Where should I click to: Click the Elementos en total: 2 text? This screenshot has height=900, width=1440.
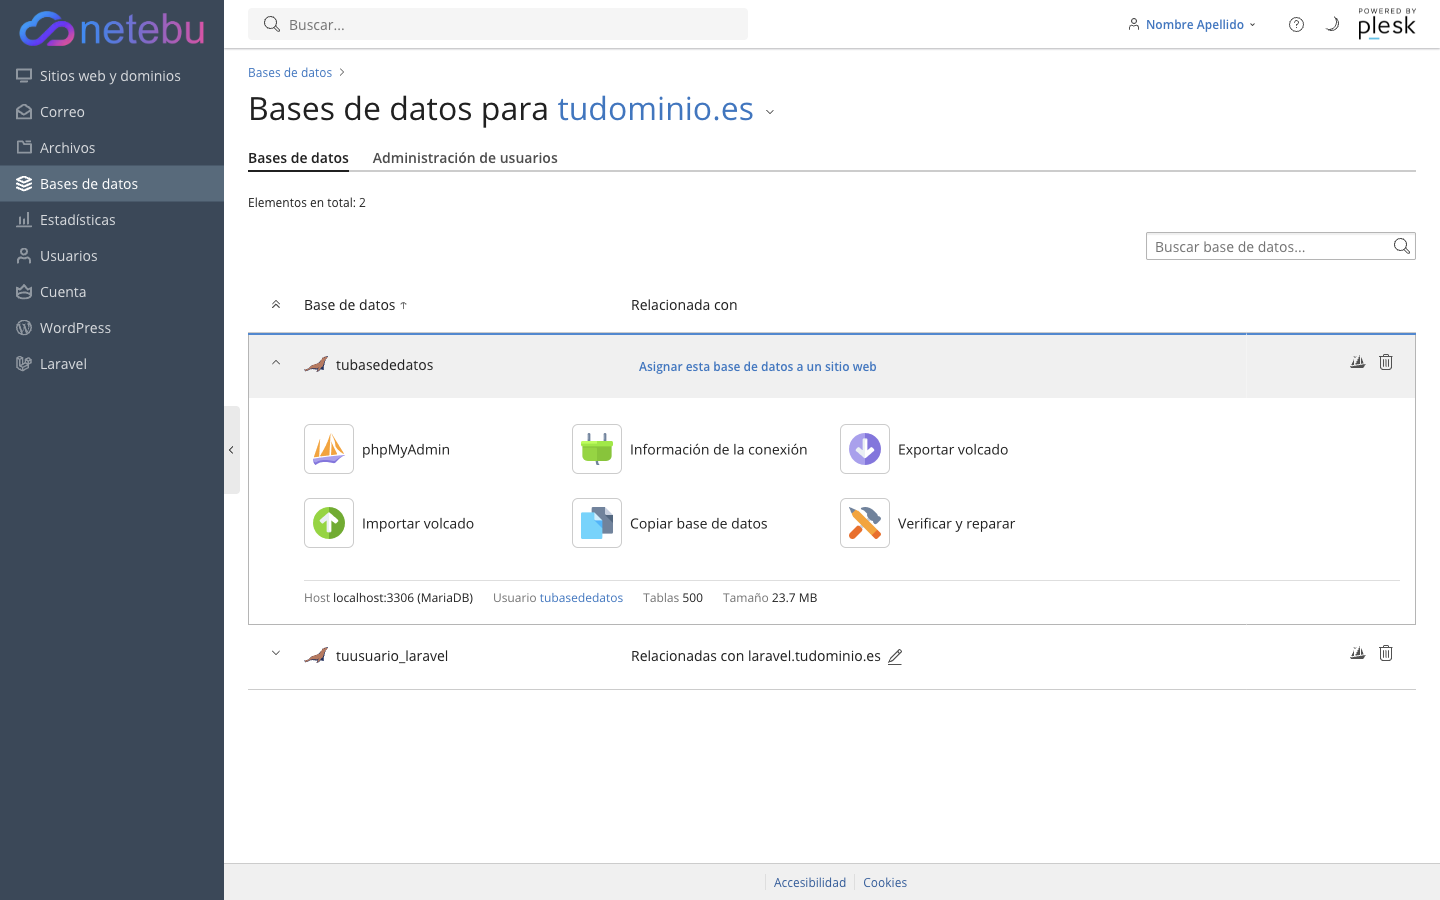click(x=307, y=203)
